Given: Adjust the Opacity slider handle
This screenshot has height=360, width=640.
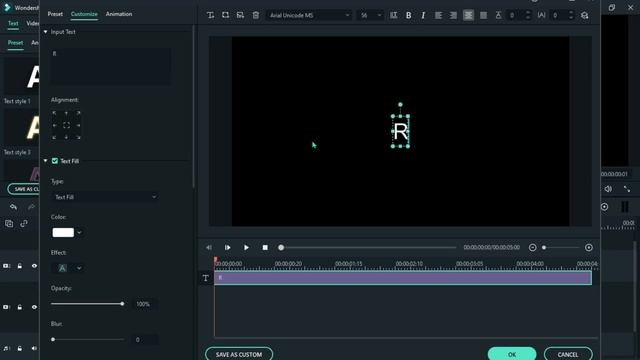Looking at the screenshot, I should pos(122,304).
